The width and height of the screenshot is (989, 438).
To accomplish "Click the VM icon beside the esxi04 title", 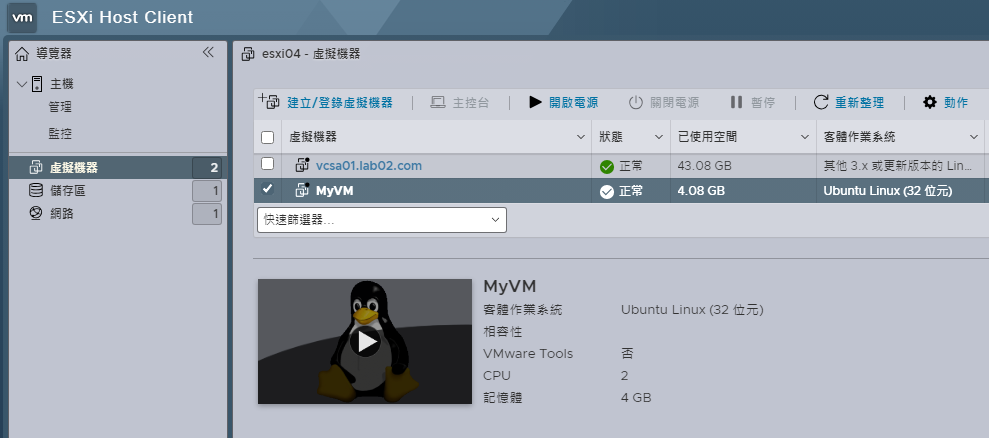I will [x=249, y=54].
